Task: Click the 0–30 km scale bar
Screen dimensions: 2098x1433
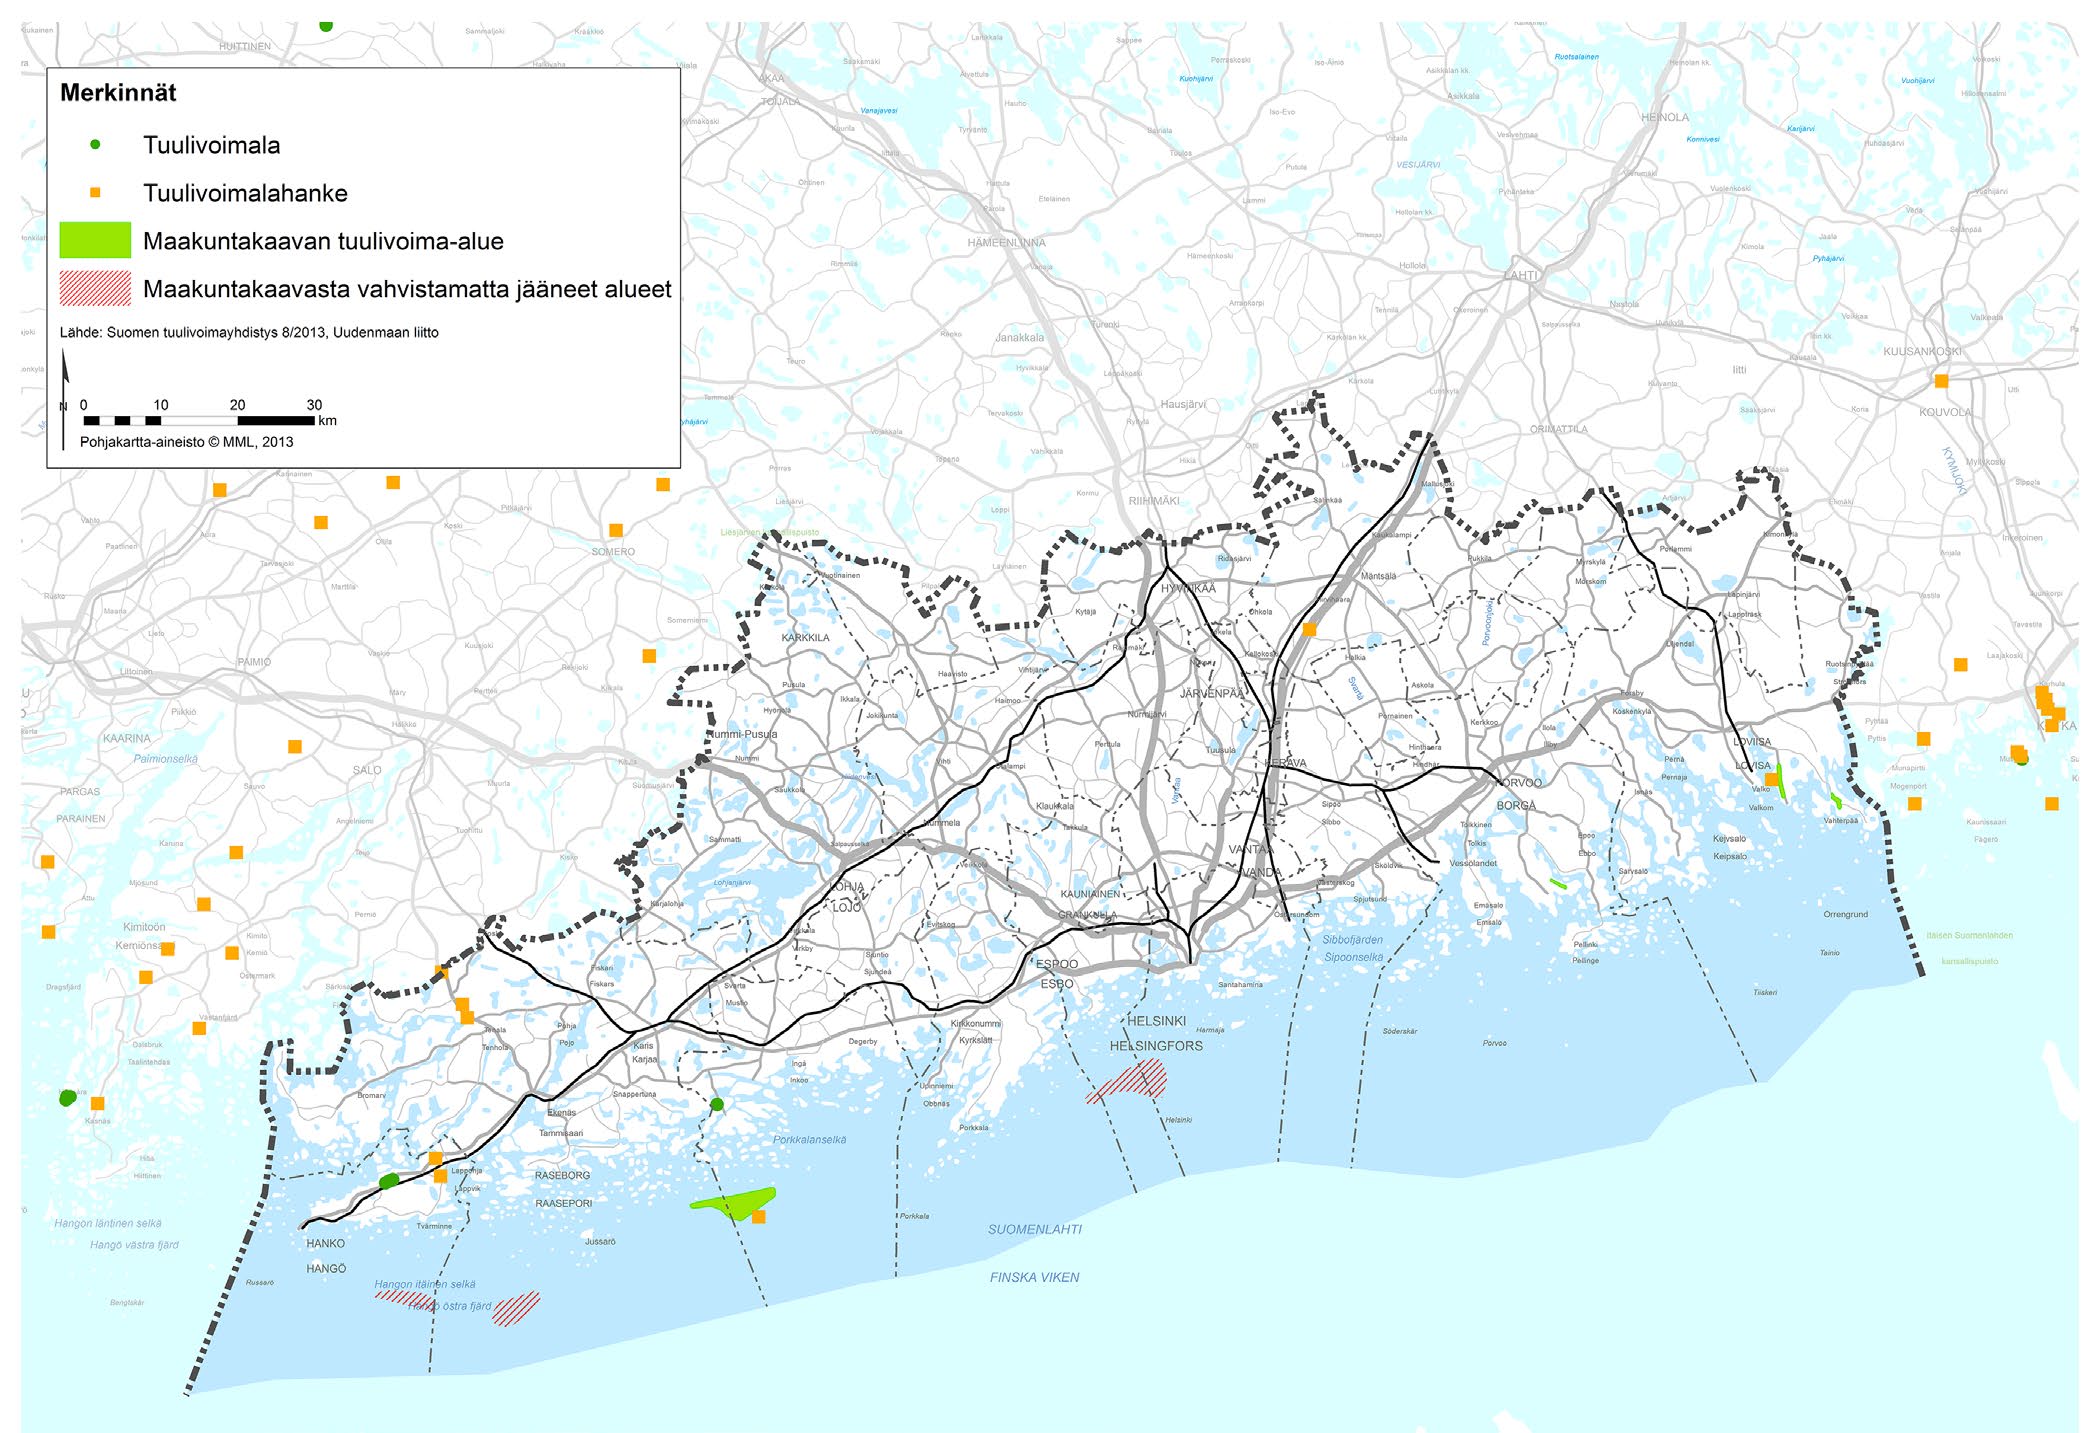Action: [x=200, y=420]
